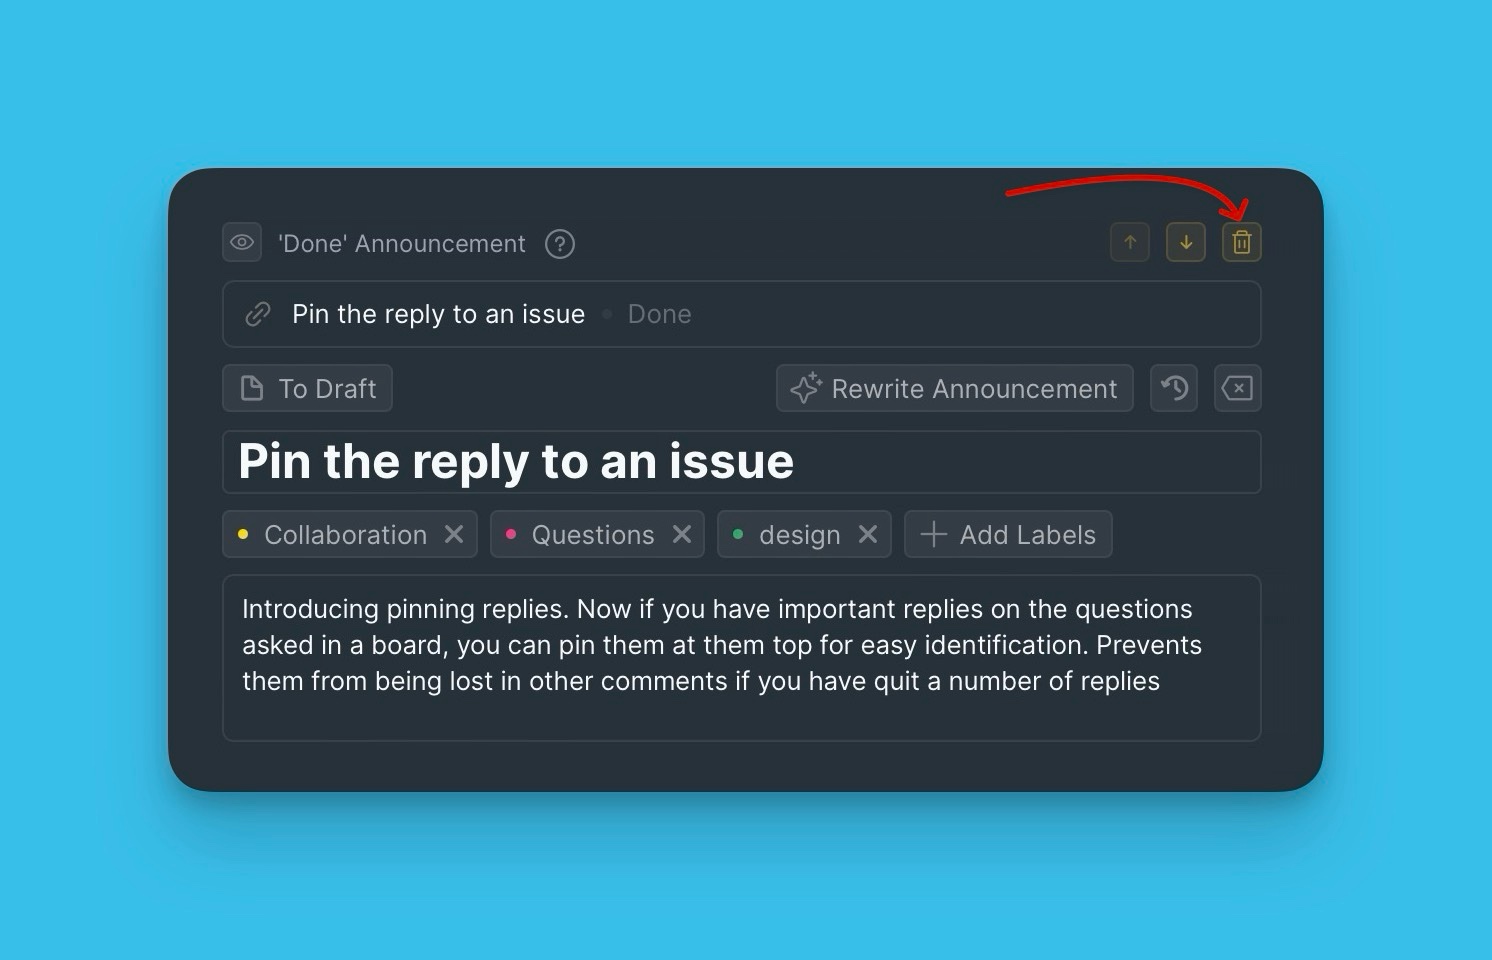This screenshot has width=1492, height=960.
Task: Toggle announcement visibility with the eye icon
Action: tap(241, 242)
